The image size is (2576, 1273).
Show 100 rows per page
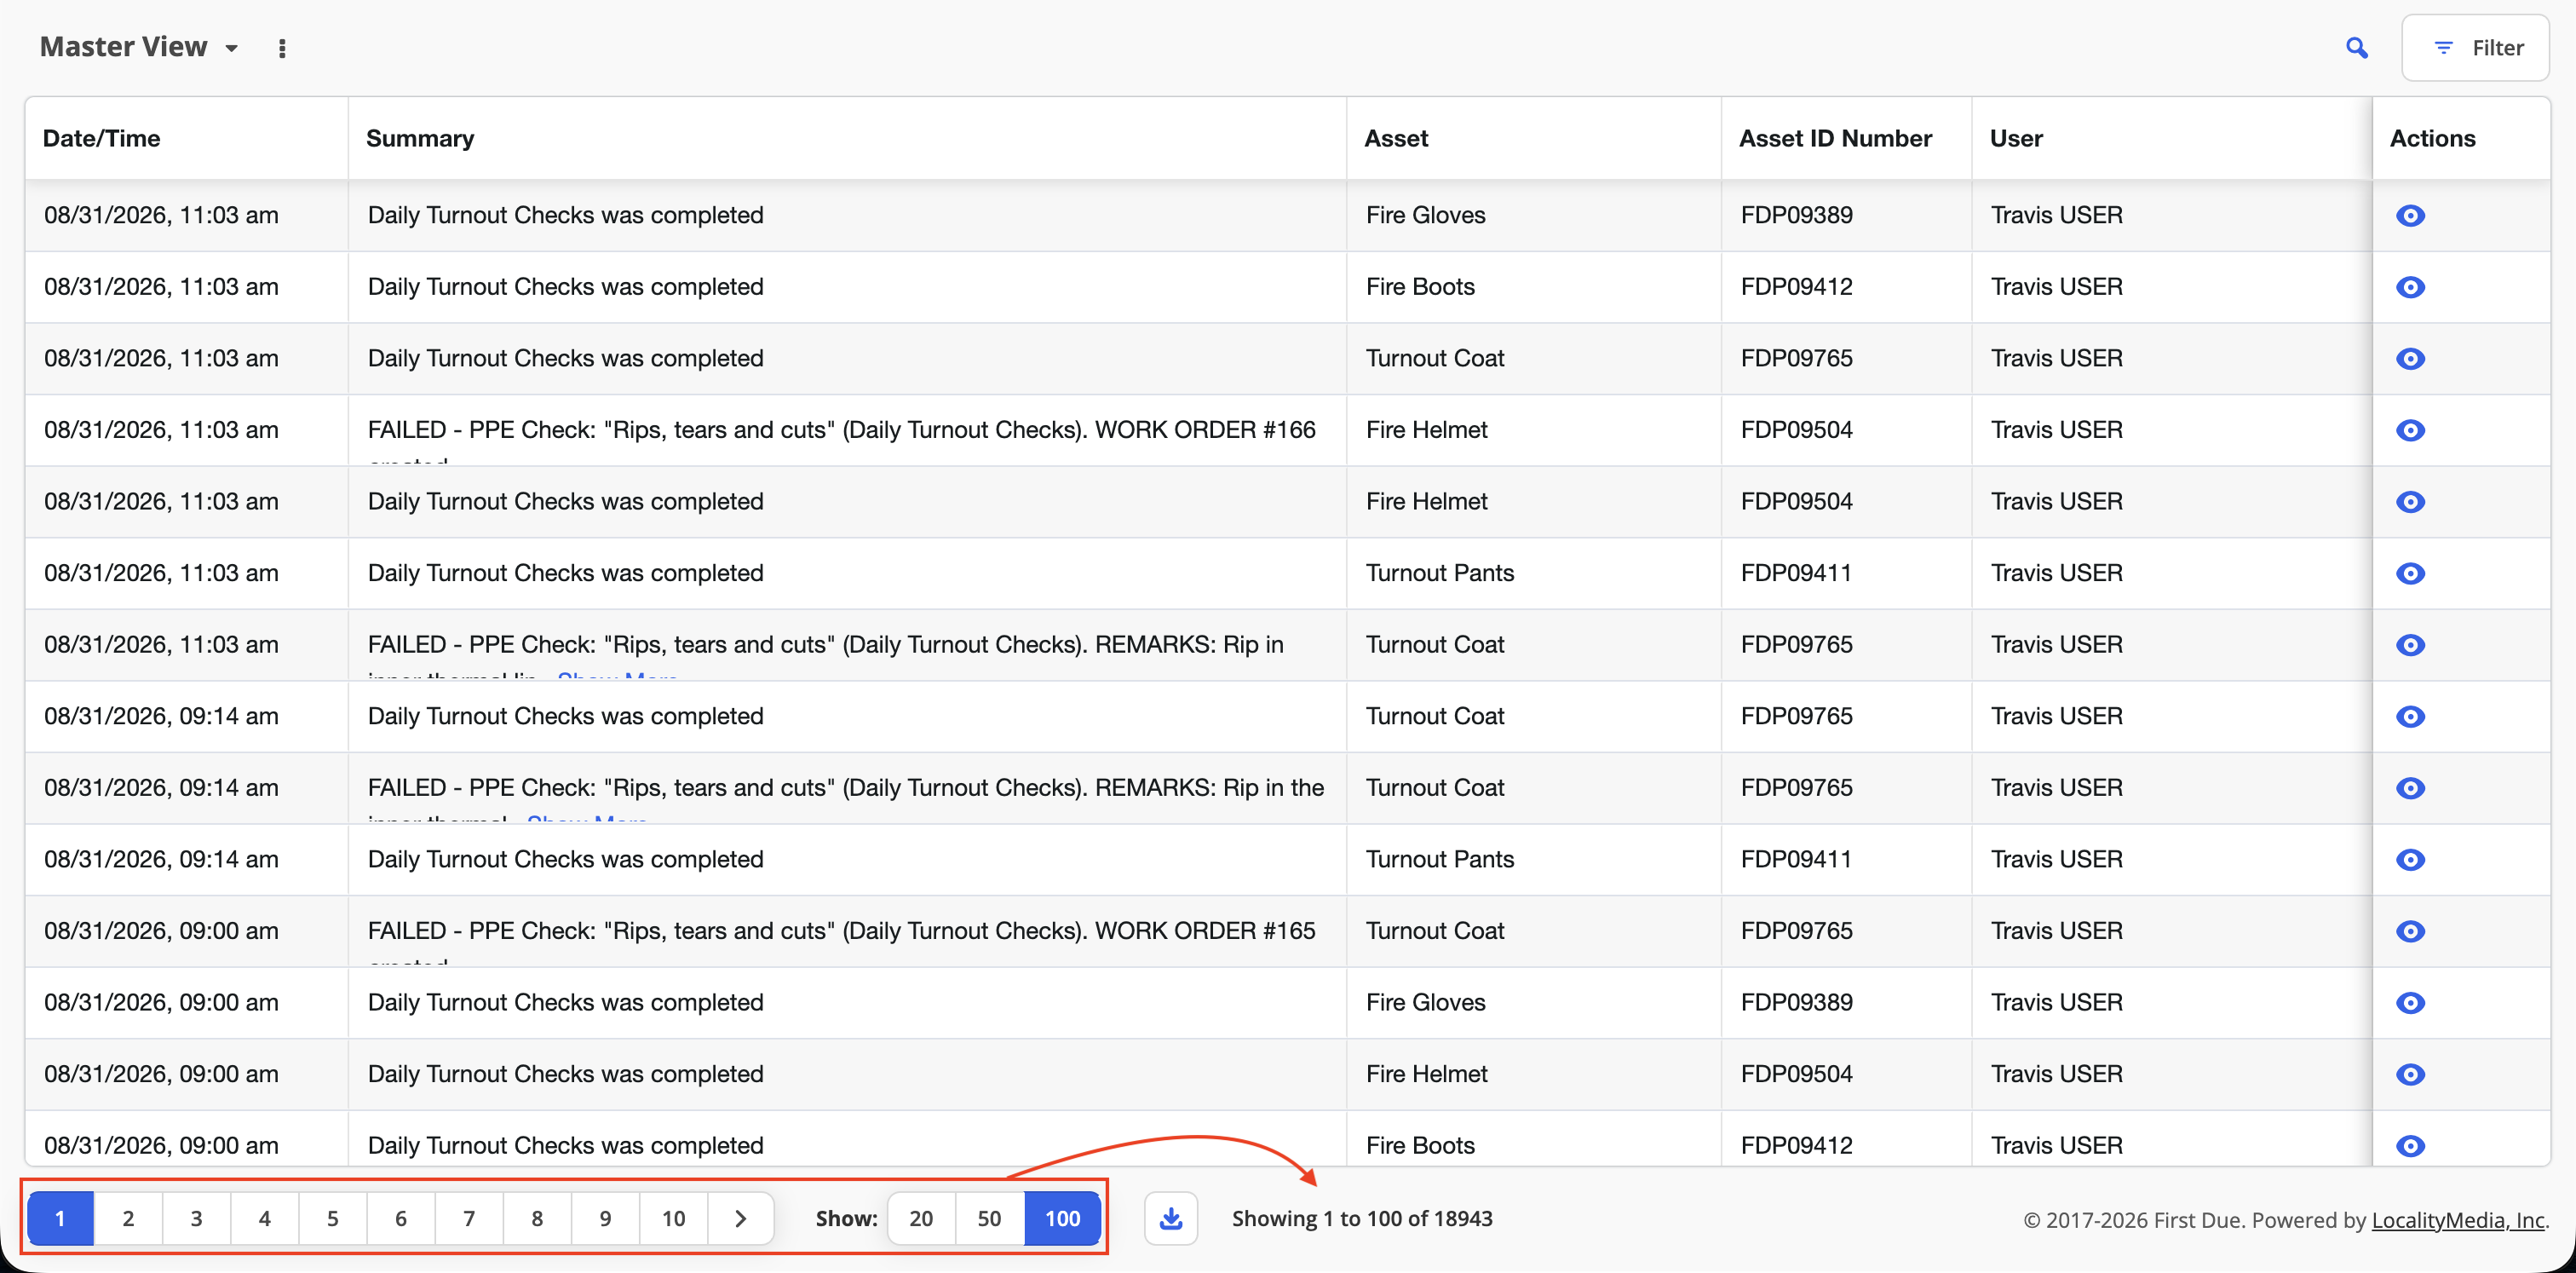click(x=1062, y=1218)
